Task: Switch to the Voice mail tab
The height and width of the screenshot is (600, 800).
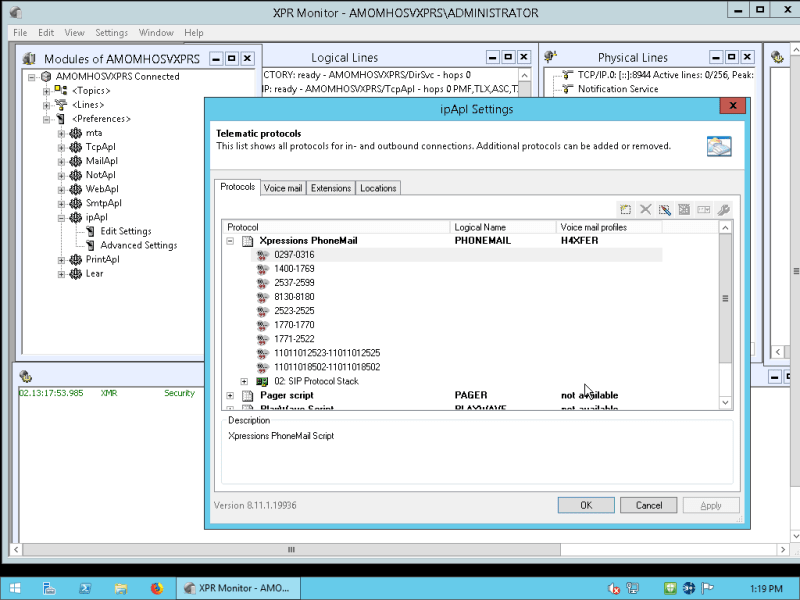Action: pyautogui.click(x=283, y=188)
